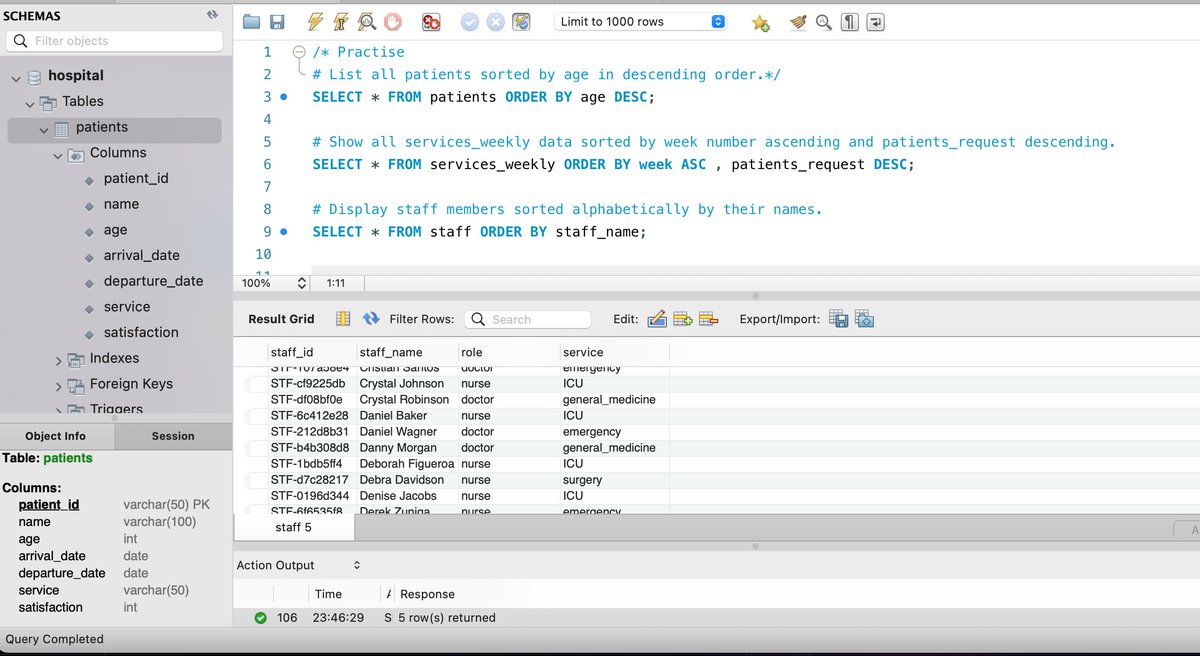The height and width of the screenshot is (656, 1200).
Task: Select the staff 5 result grid tab
Action: pyautogui.click(x=296, y=527)
